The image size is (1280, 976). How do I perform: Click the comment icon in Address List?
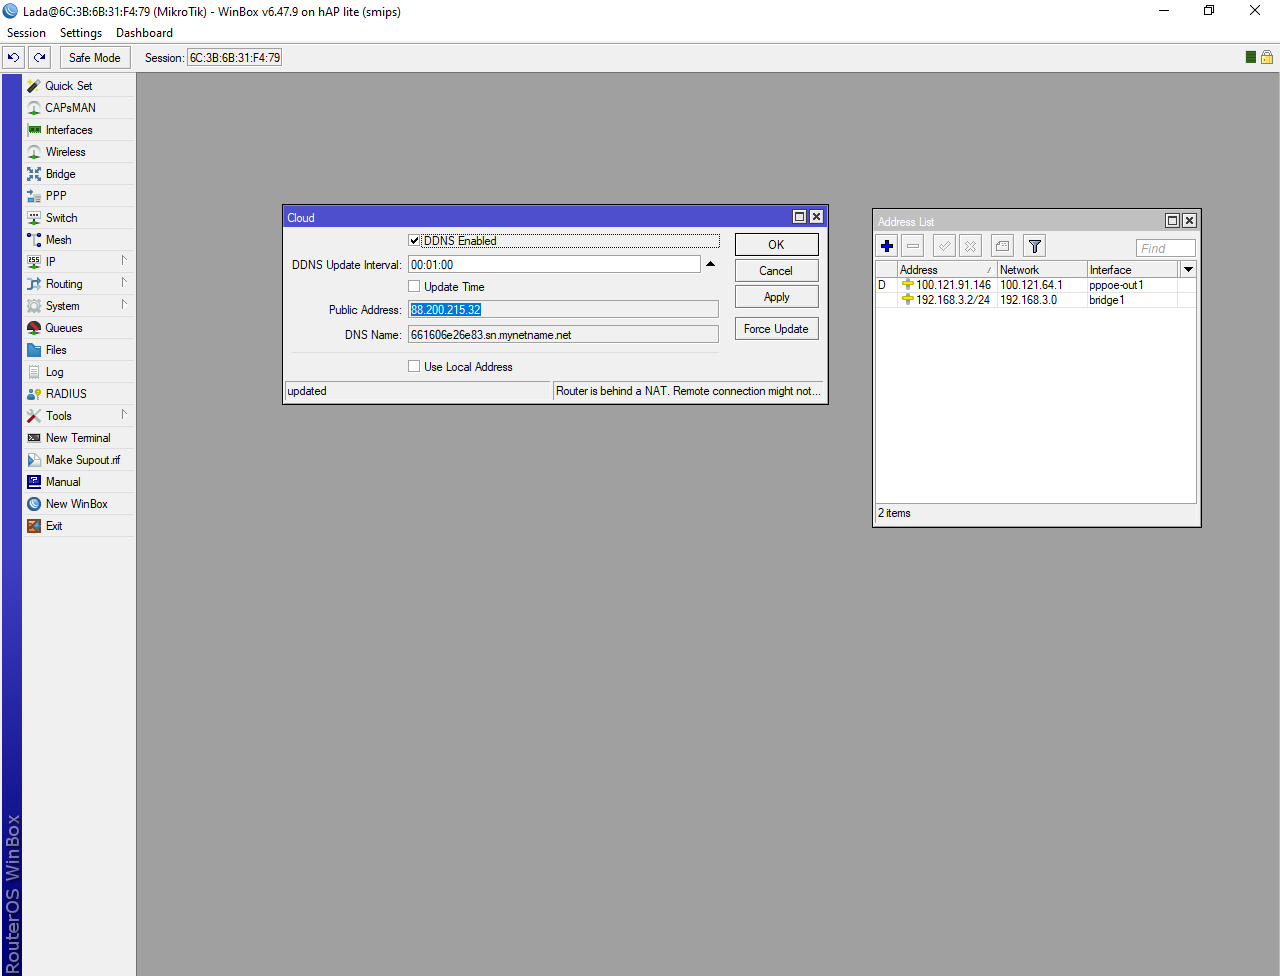pyautogui.click(x=1003, y=246)
